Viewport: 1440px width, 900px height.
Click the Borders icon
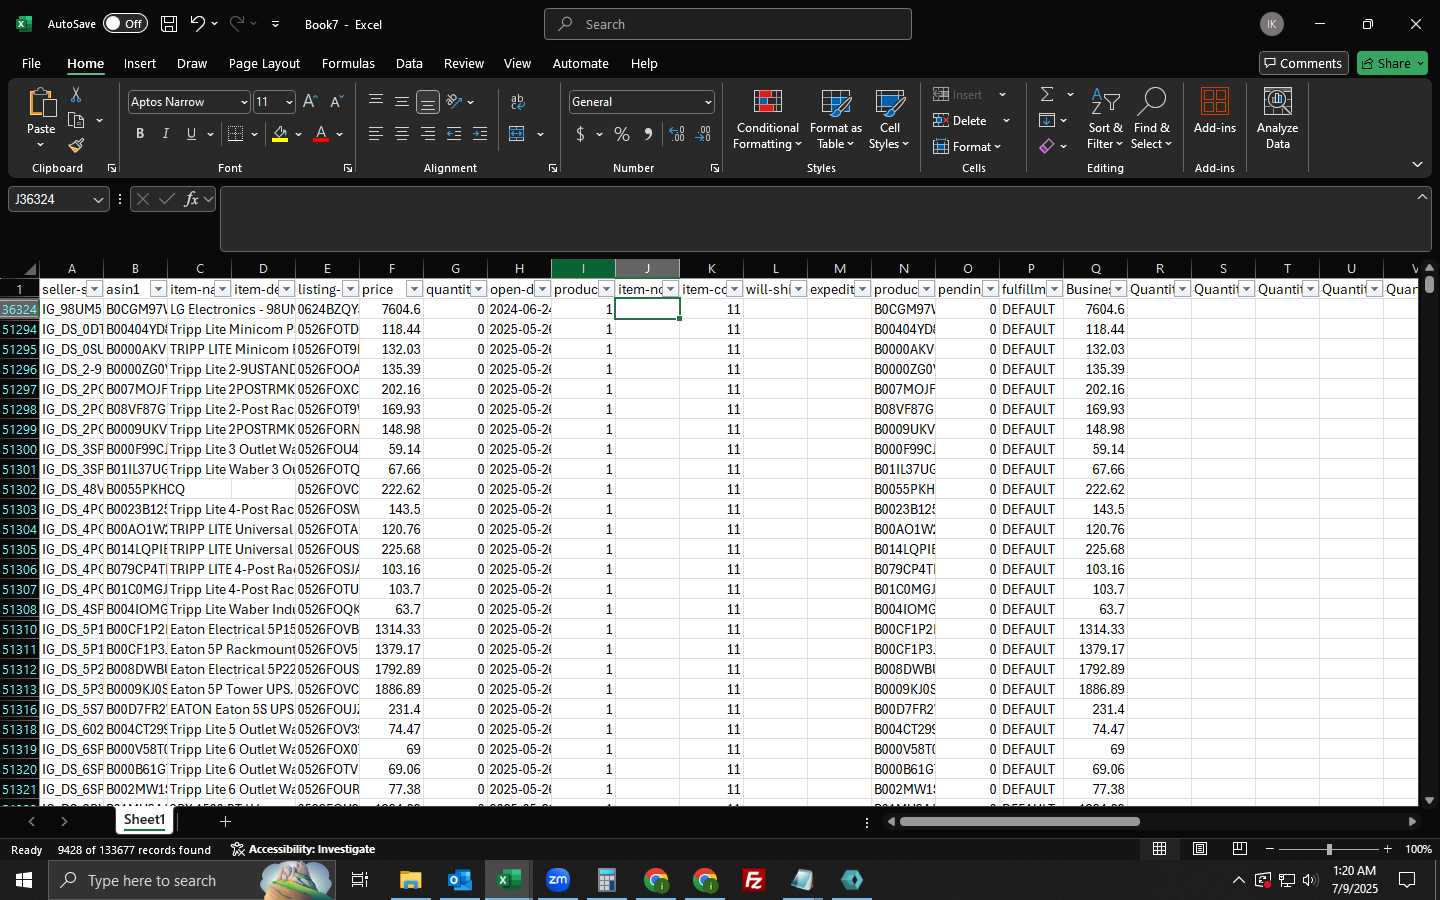click(x=236, y=134)
